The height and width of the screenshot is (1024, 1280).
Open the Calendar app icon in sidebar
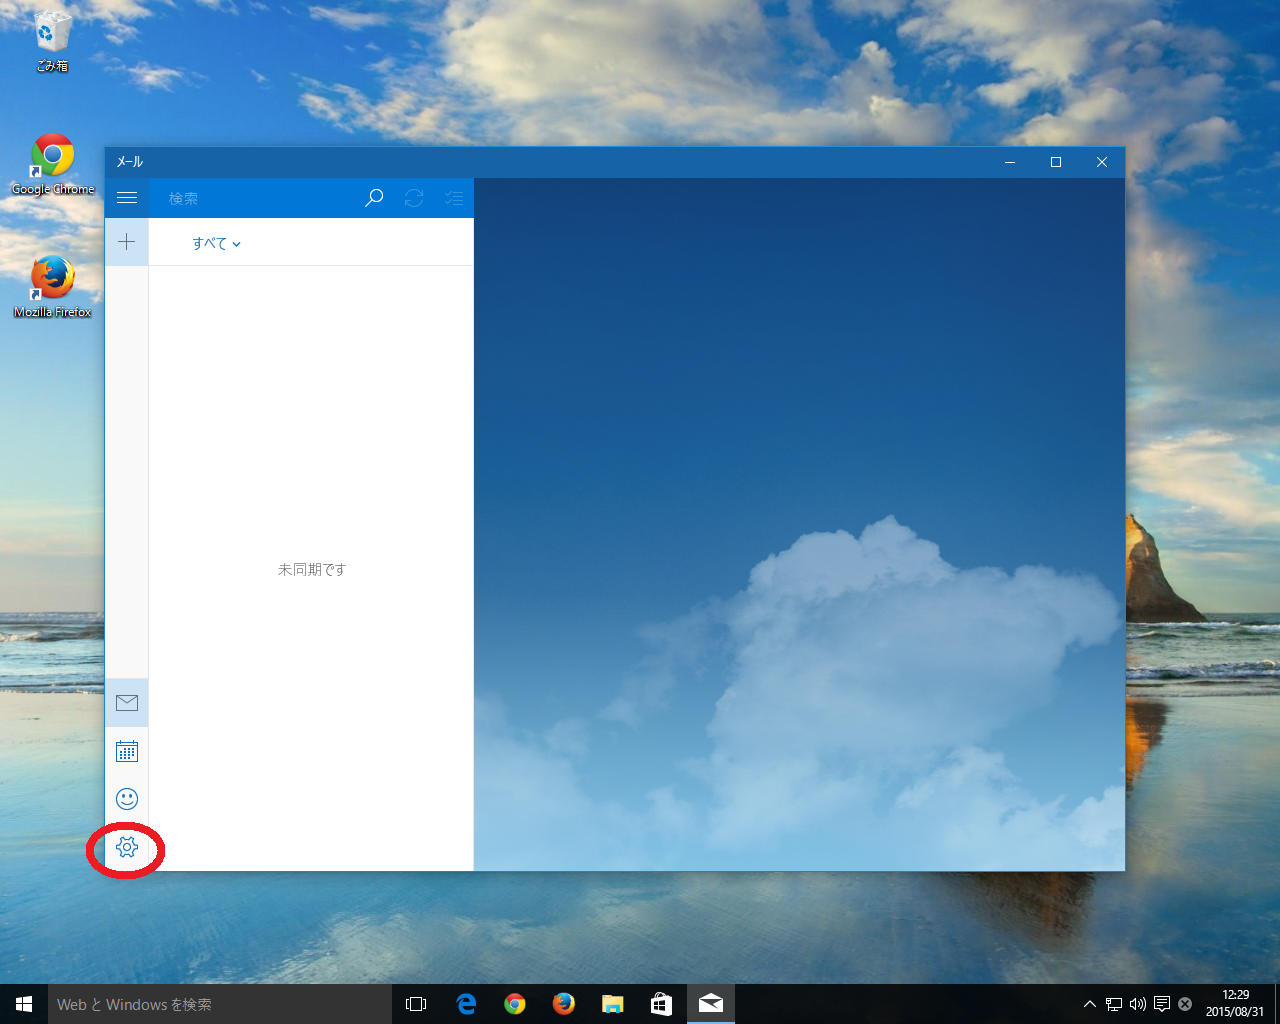(127, 751)
